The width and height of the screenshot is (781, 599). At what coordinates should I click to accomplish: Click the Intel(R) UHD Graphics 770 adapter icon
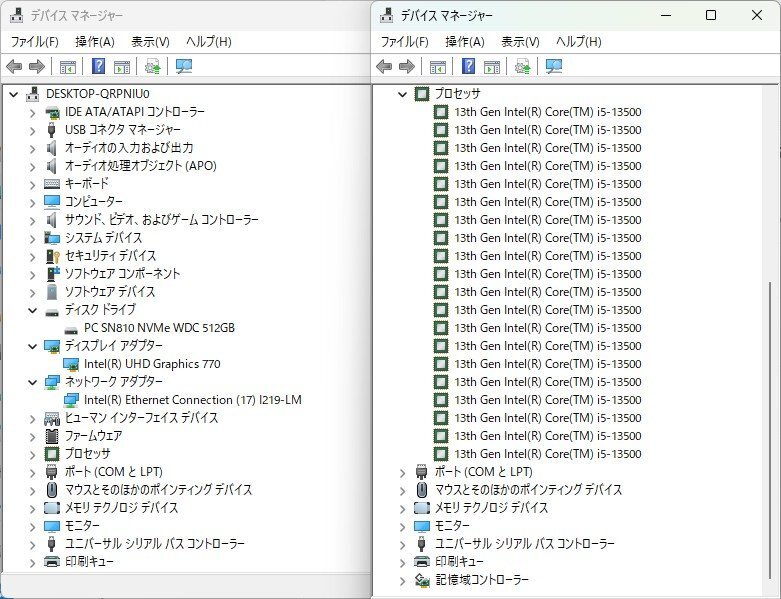[71, 364]
